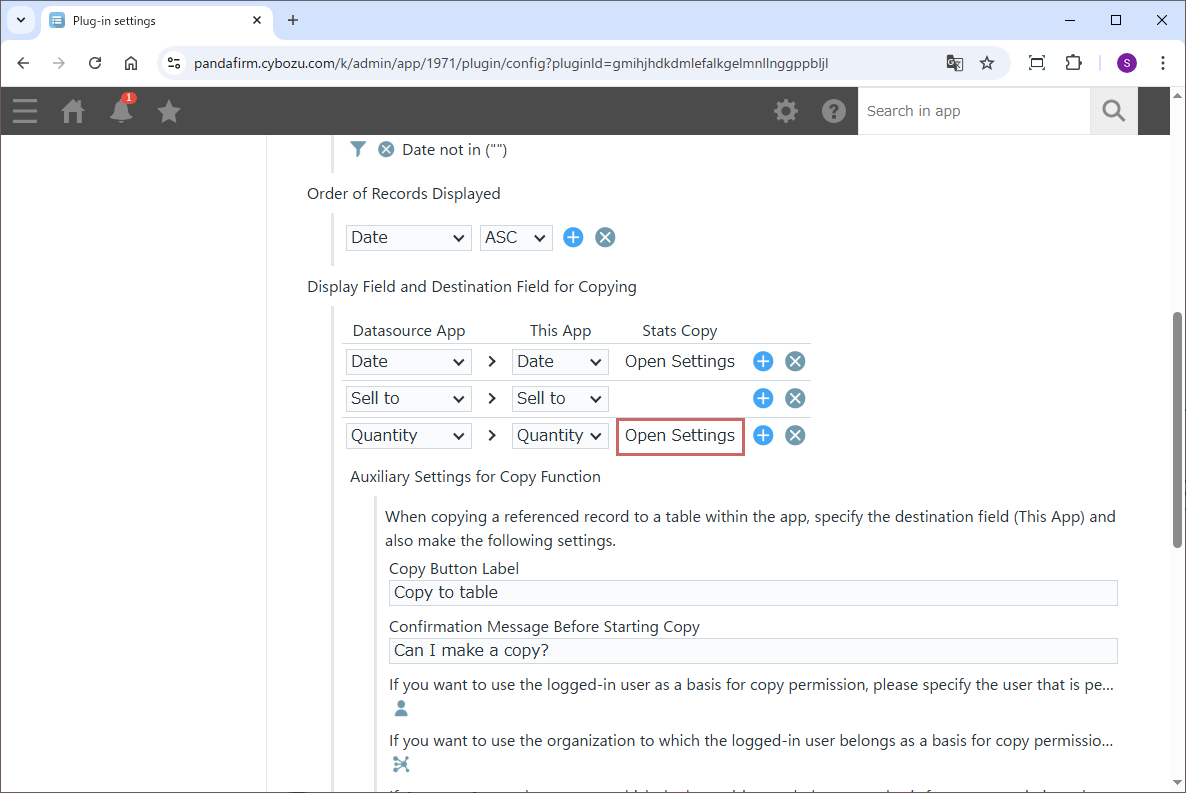
Task: Click the page vertical scrollbar
Action: pos(1177,430)
